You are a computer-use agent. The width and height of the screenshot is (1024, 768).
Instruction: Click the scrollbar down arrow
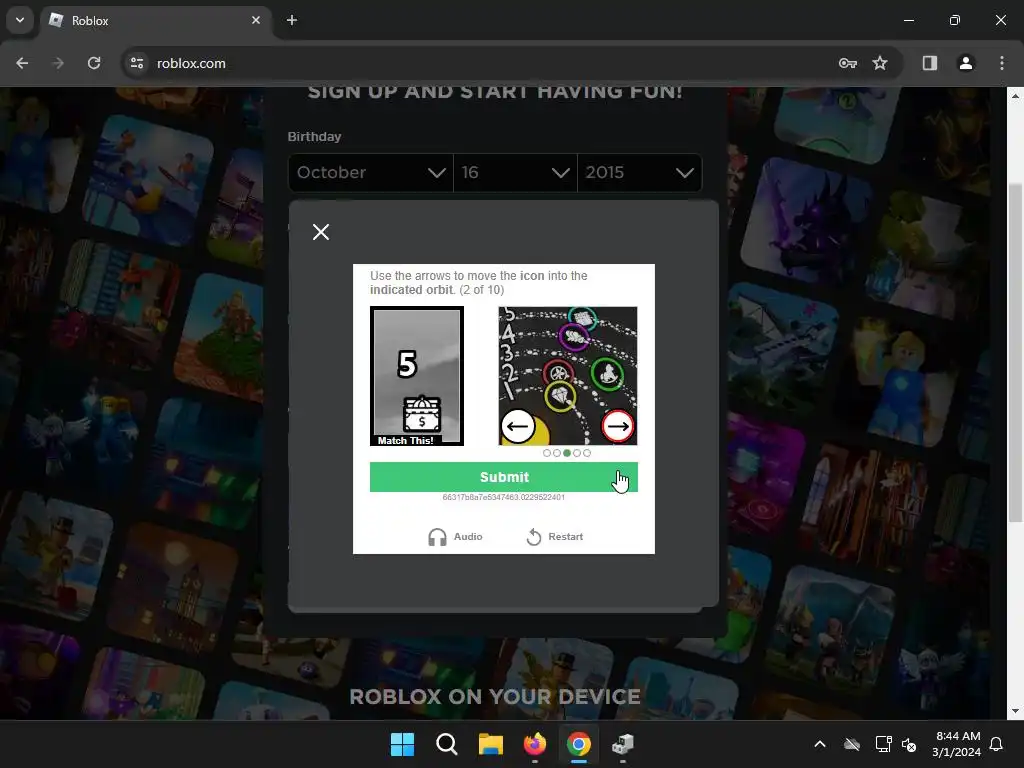[x=1015, y=711]
